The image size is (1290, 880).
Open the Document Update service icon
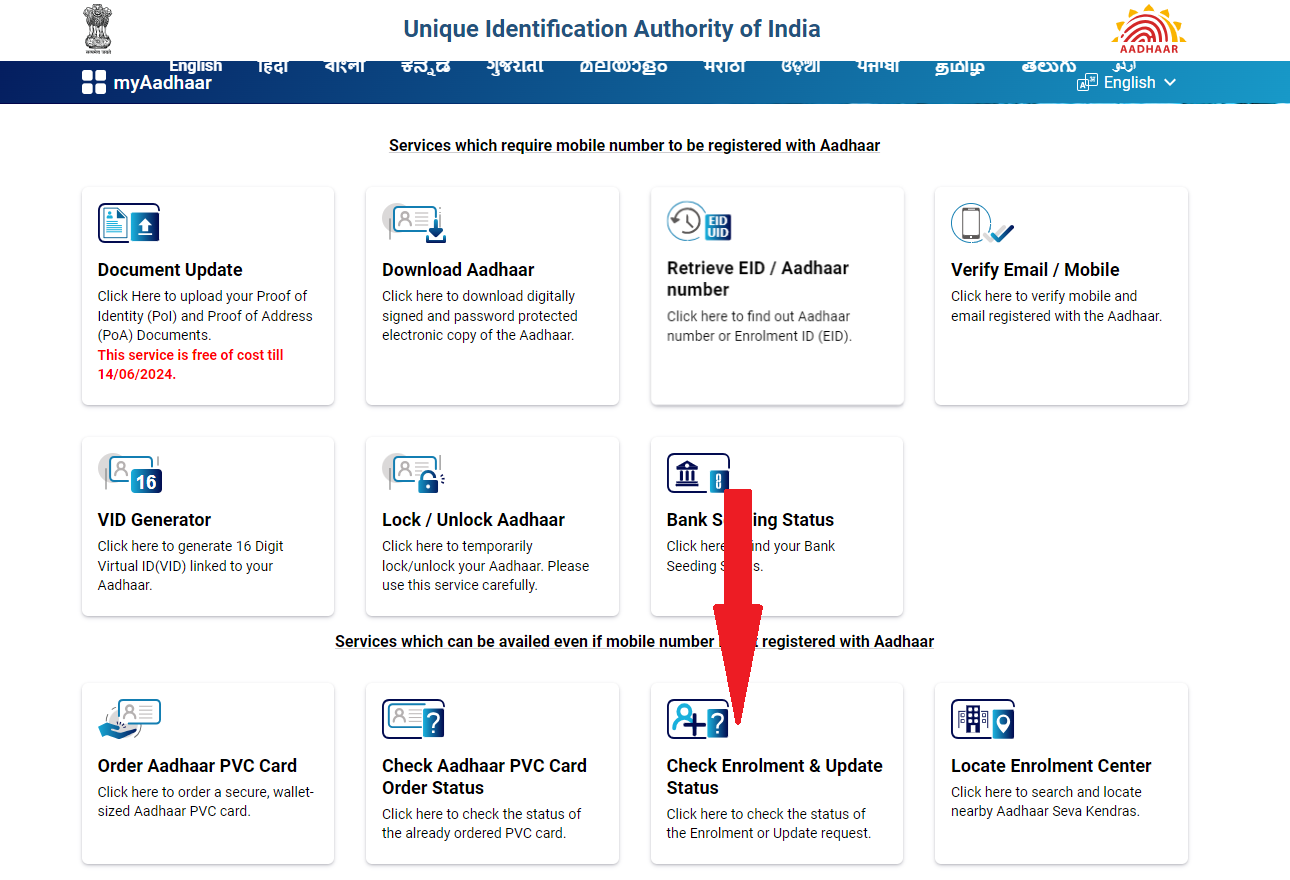(x=128, y=222)
